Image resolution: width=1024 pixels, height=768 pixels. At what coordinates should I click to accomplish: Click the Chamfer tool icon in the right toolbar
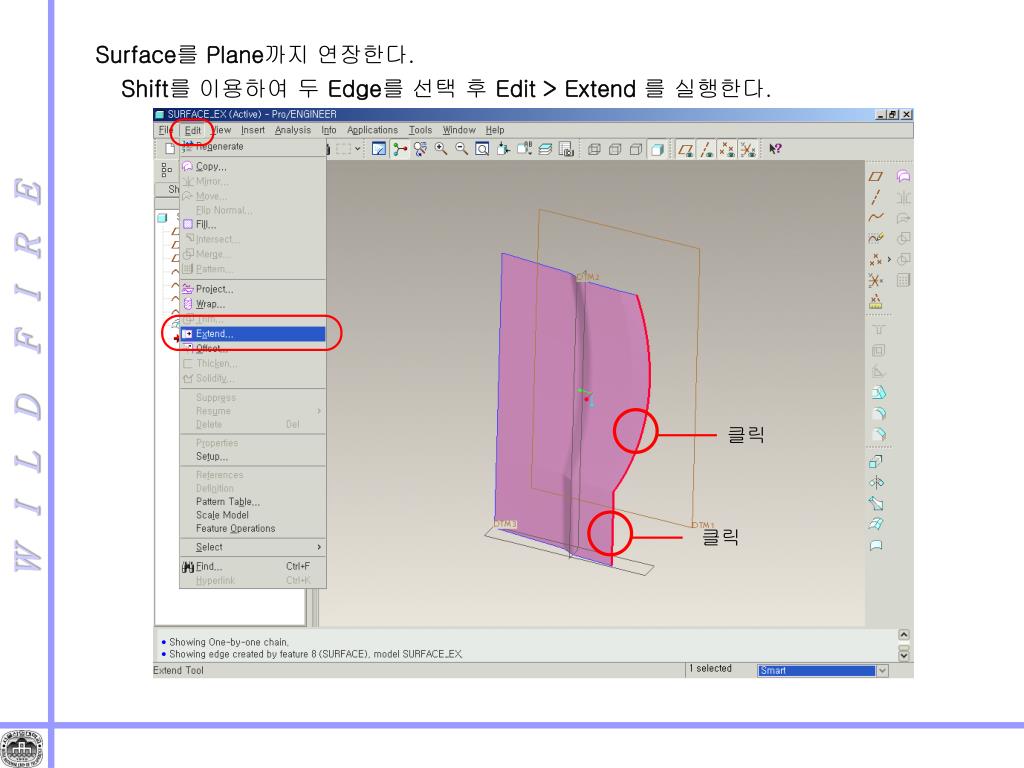click(x=878, y=434)
